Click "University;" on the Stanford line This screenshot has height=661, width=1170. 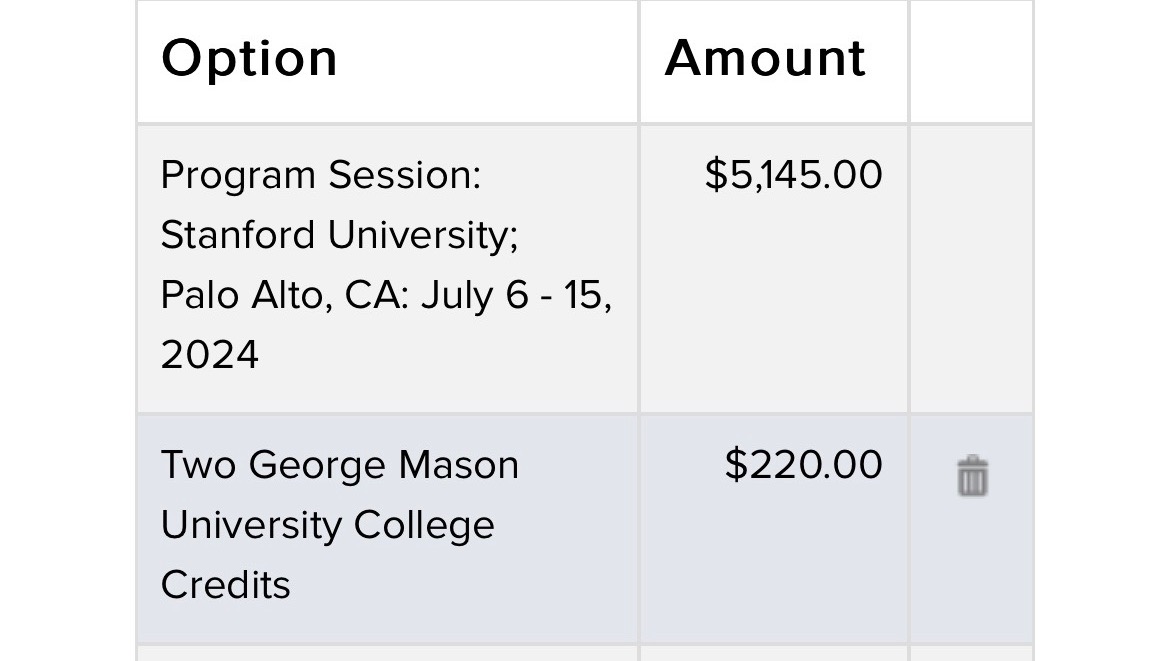point(423,235)
